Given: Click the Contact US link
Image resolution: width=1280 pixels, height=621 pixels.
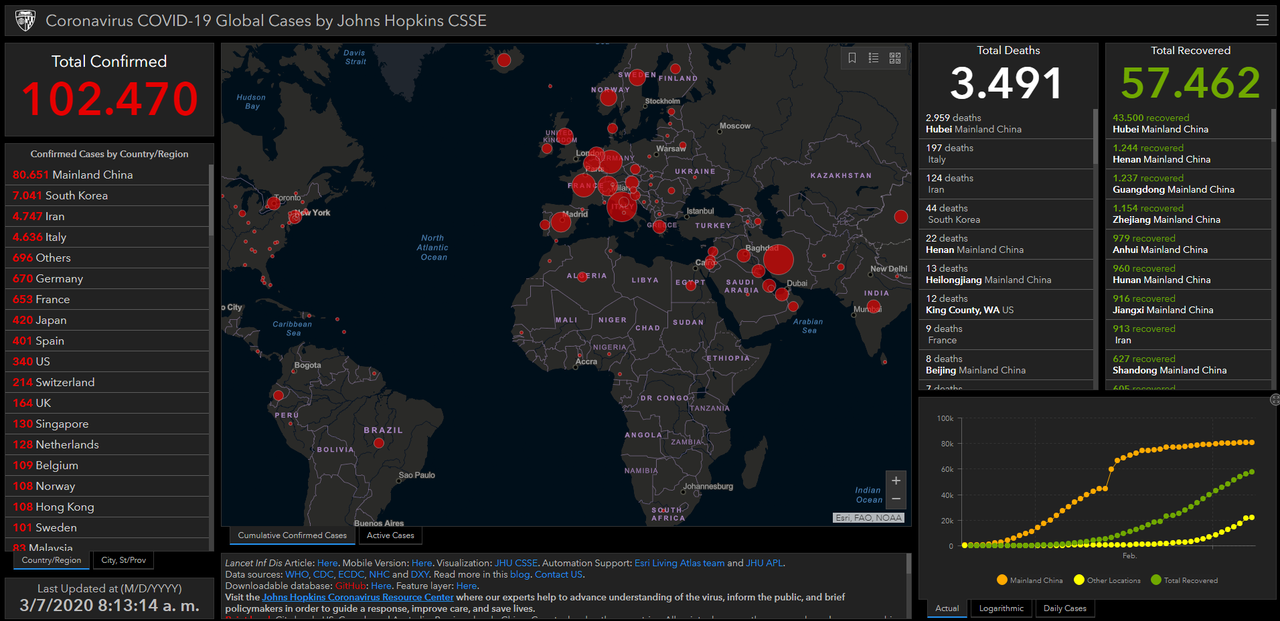Looking at the screenshot, I should (559, 575).
